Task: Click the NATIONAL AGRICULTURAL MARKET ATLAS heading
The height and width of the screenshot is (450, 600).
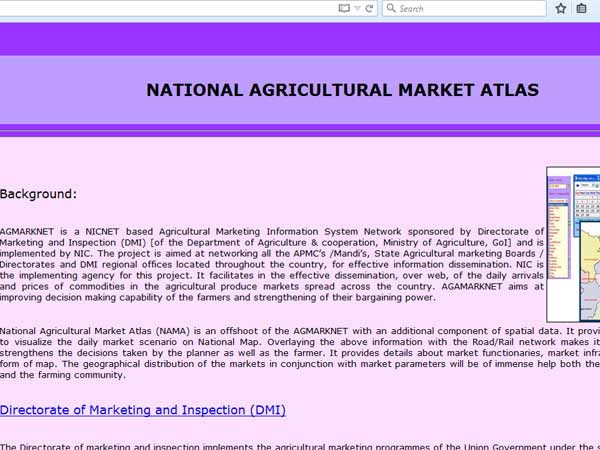Action: point(342,90)
